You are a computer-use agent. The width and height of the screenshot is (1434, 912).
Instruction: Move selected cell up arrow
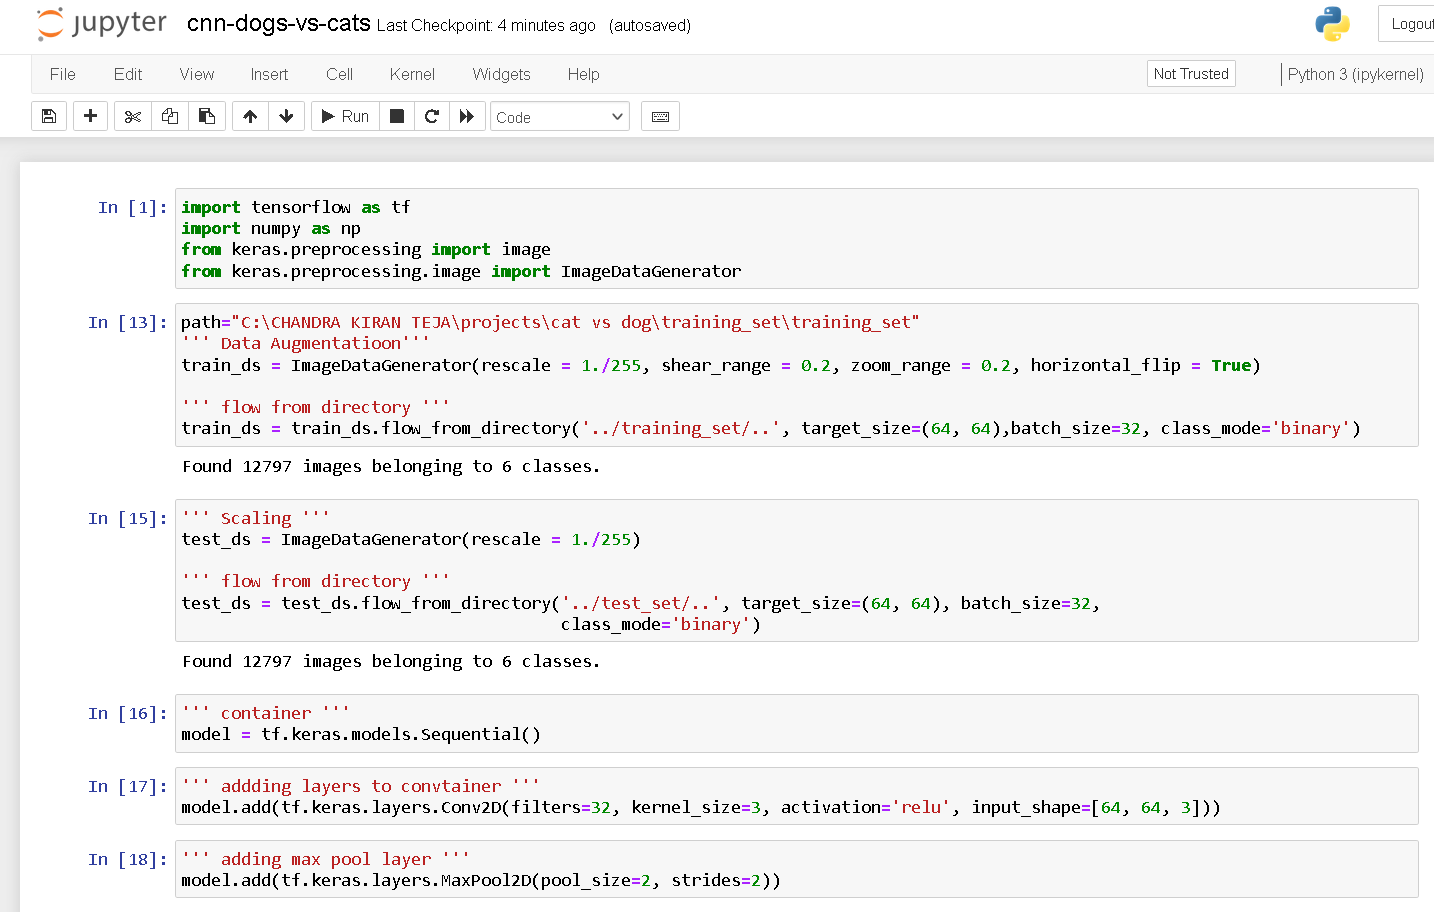[x=250, y=116]
